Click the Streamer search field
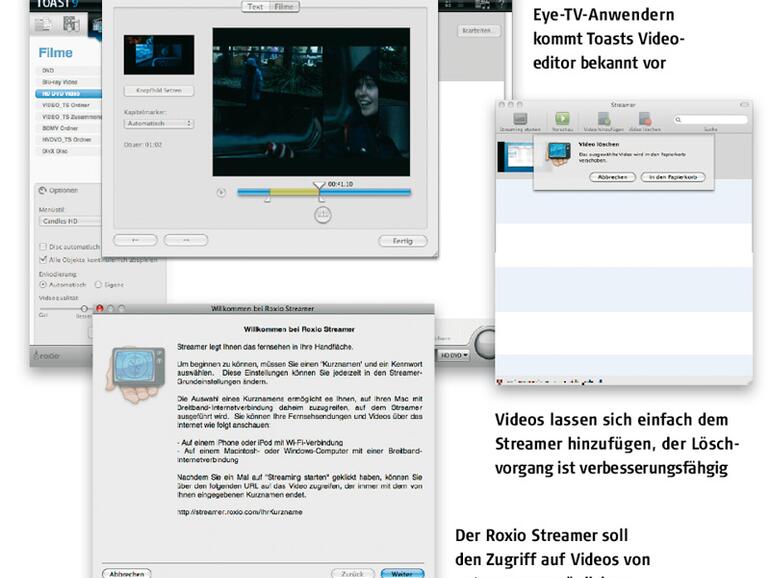Screen dimensions: 770x578 click(711, 120)
